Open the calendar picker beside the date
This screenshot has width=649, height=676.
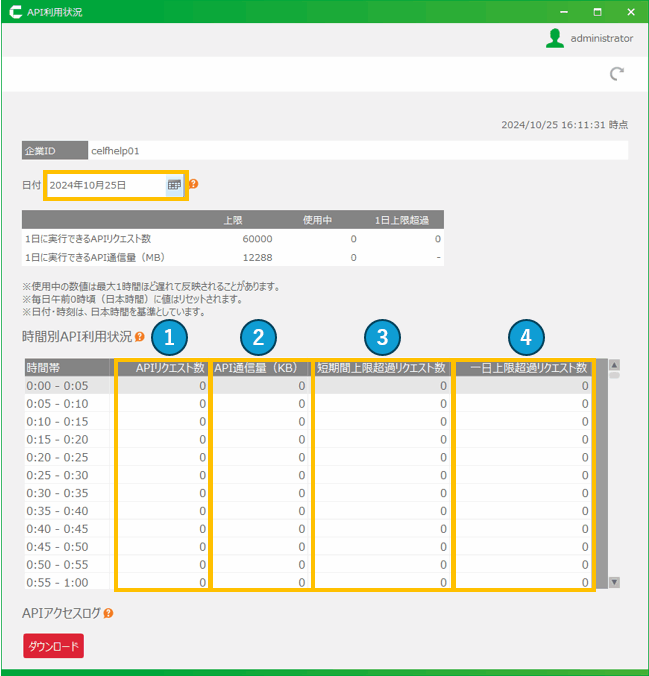(x=174, y=185)
